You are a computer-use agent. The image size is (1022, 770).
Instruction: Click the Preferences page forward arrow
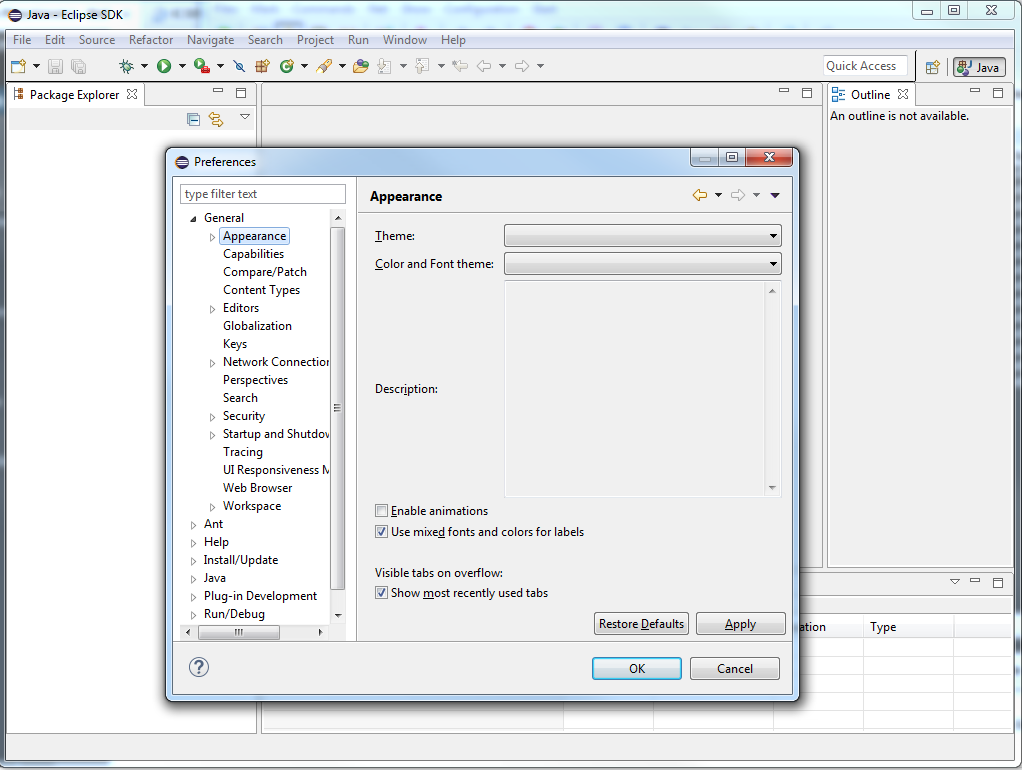point(738,195)
